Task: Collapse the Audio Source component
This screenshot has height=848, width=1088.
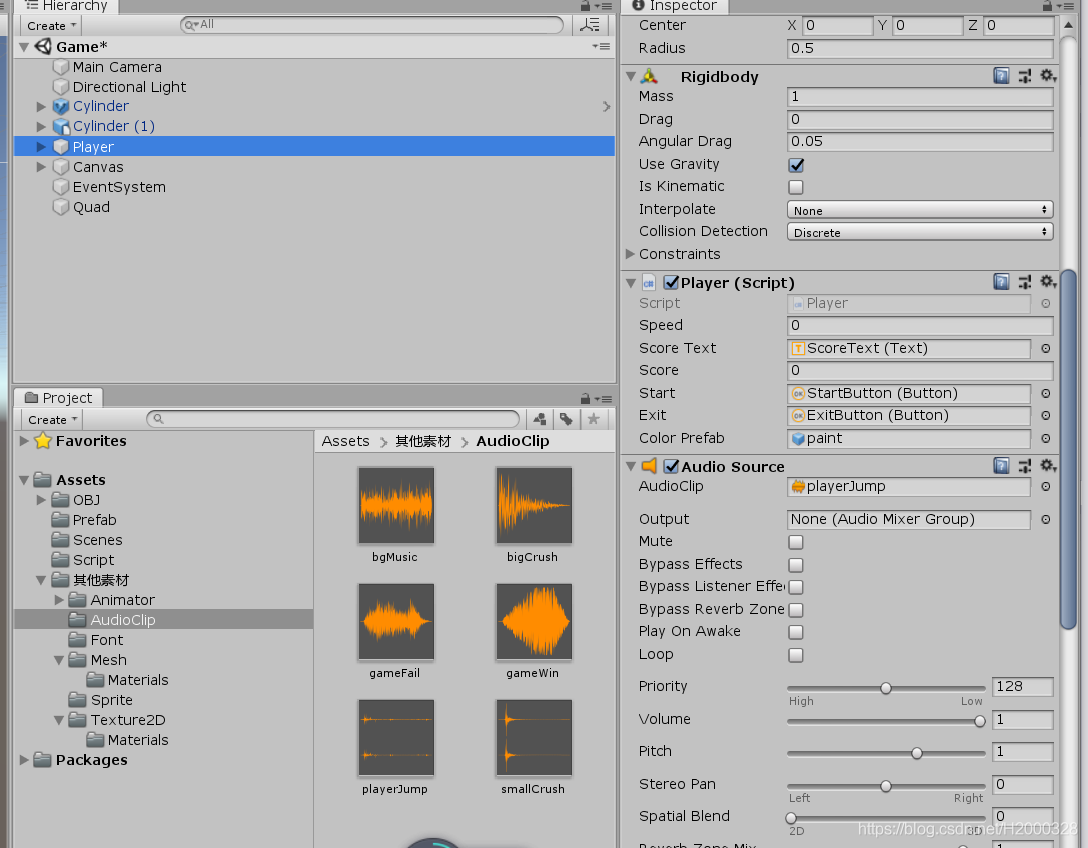Action: (x=631, y=466)
